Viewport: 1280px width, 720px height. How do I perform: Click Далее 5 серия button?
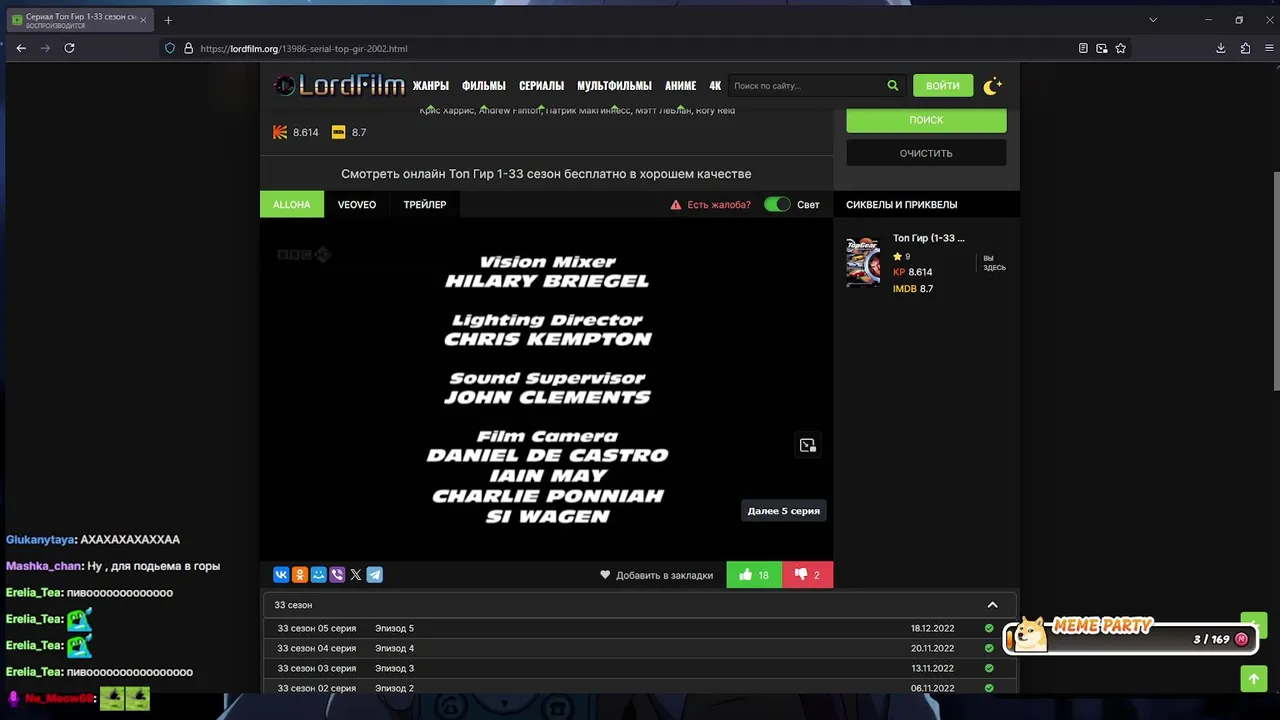pos(784,511)
